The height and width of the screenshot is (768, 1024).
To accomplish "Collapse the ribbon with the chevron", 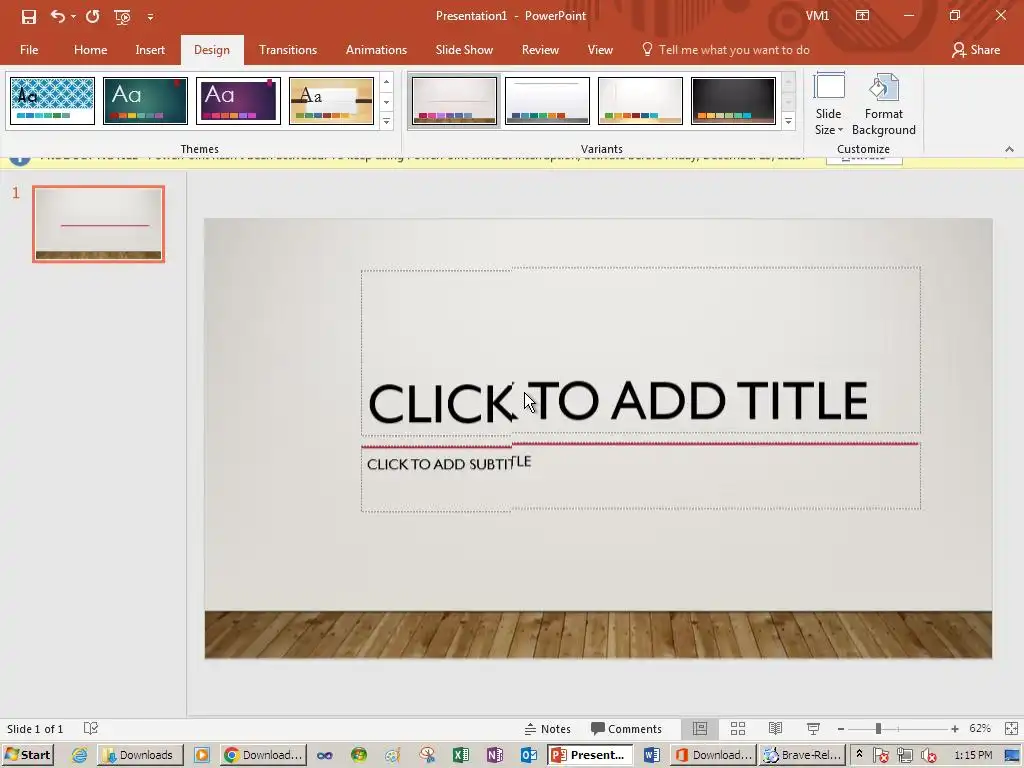I will click(1009, 149).
